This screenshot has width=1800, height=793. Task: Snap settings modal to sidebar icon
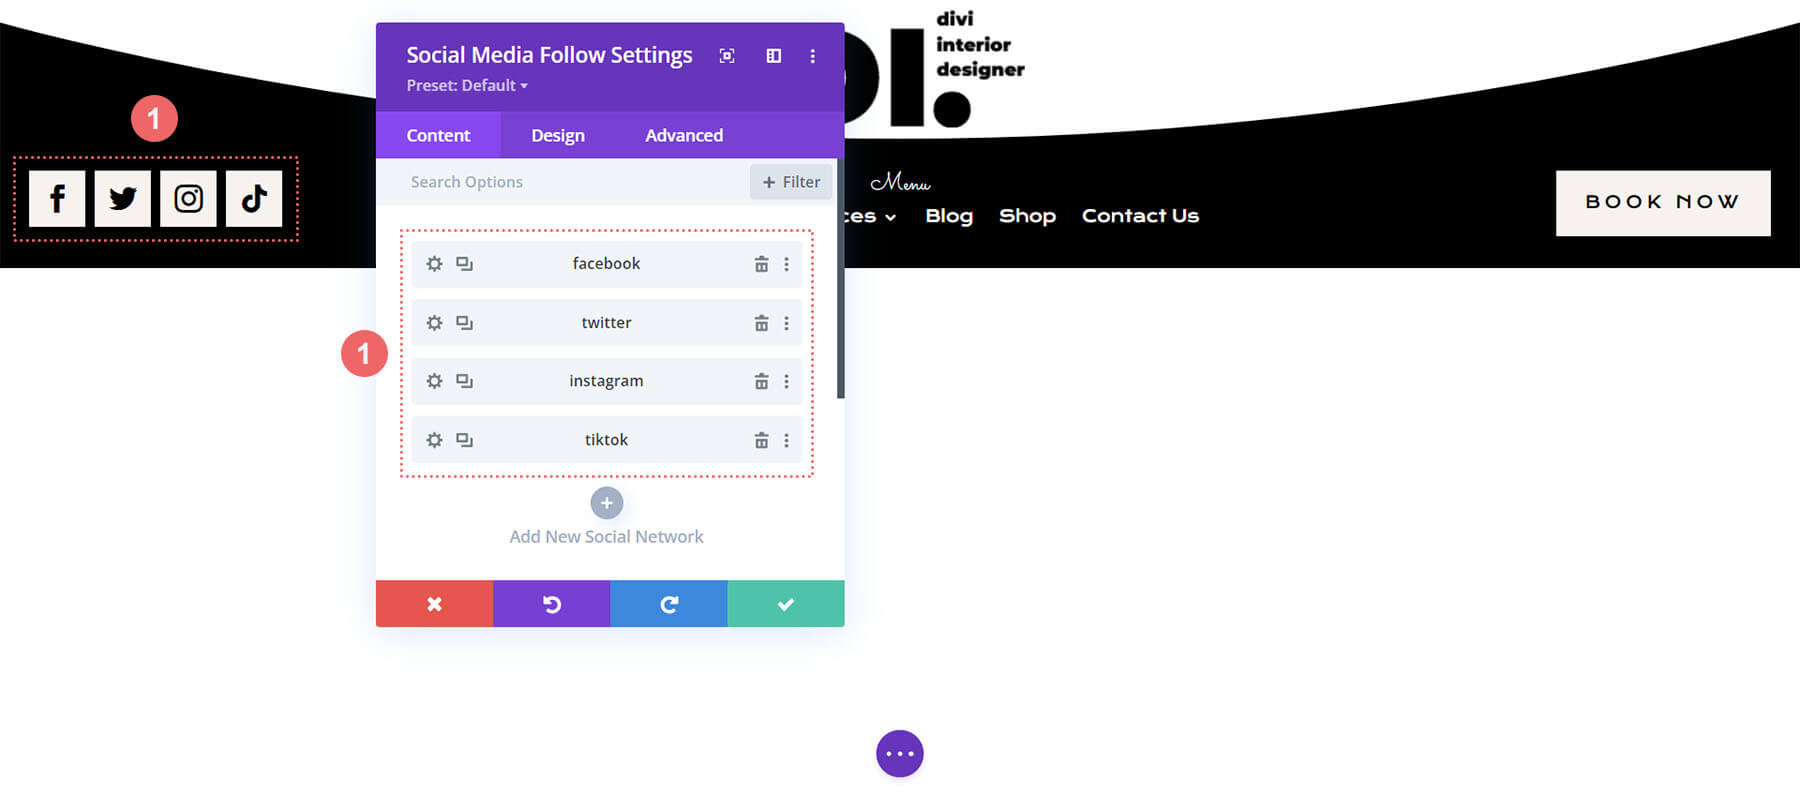(773, 56)
